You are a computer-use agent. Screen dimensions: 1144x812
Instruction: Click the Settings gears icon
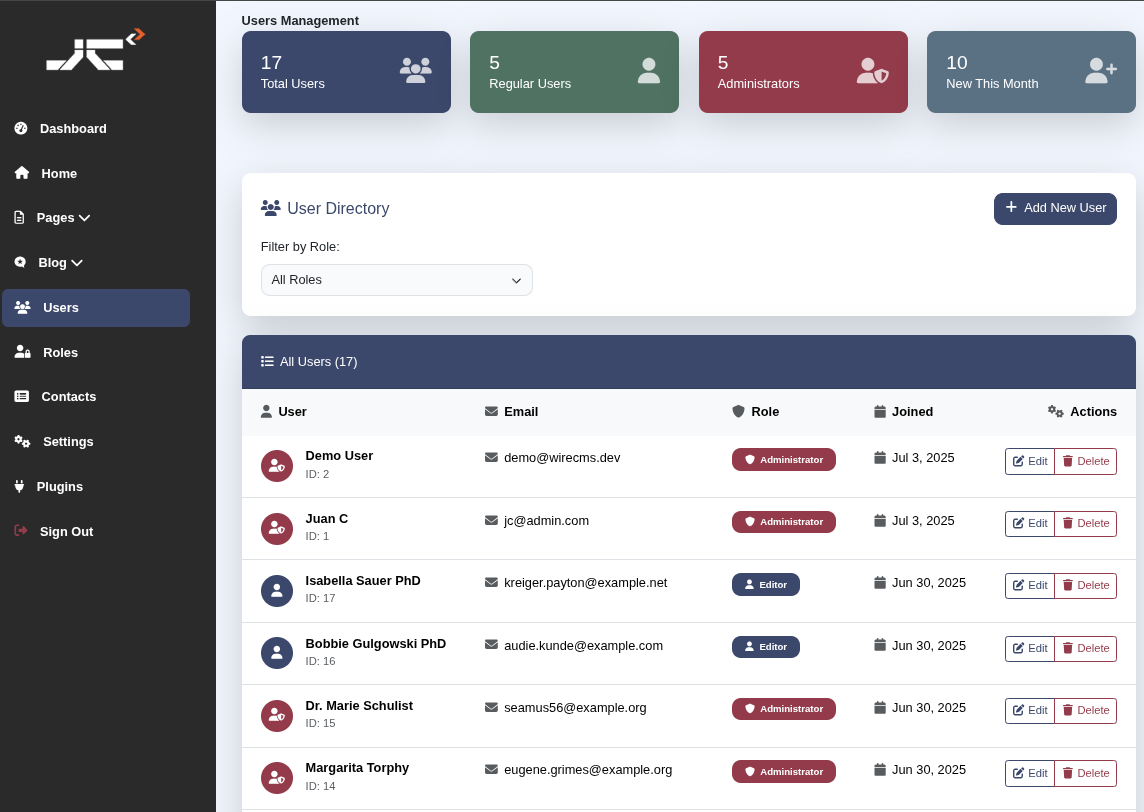pos(23,441)
